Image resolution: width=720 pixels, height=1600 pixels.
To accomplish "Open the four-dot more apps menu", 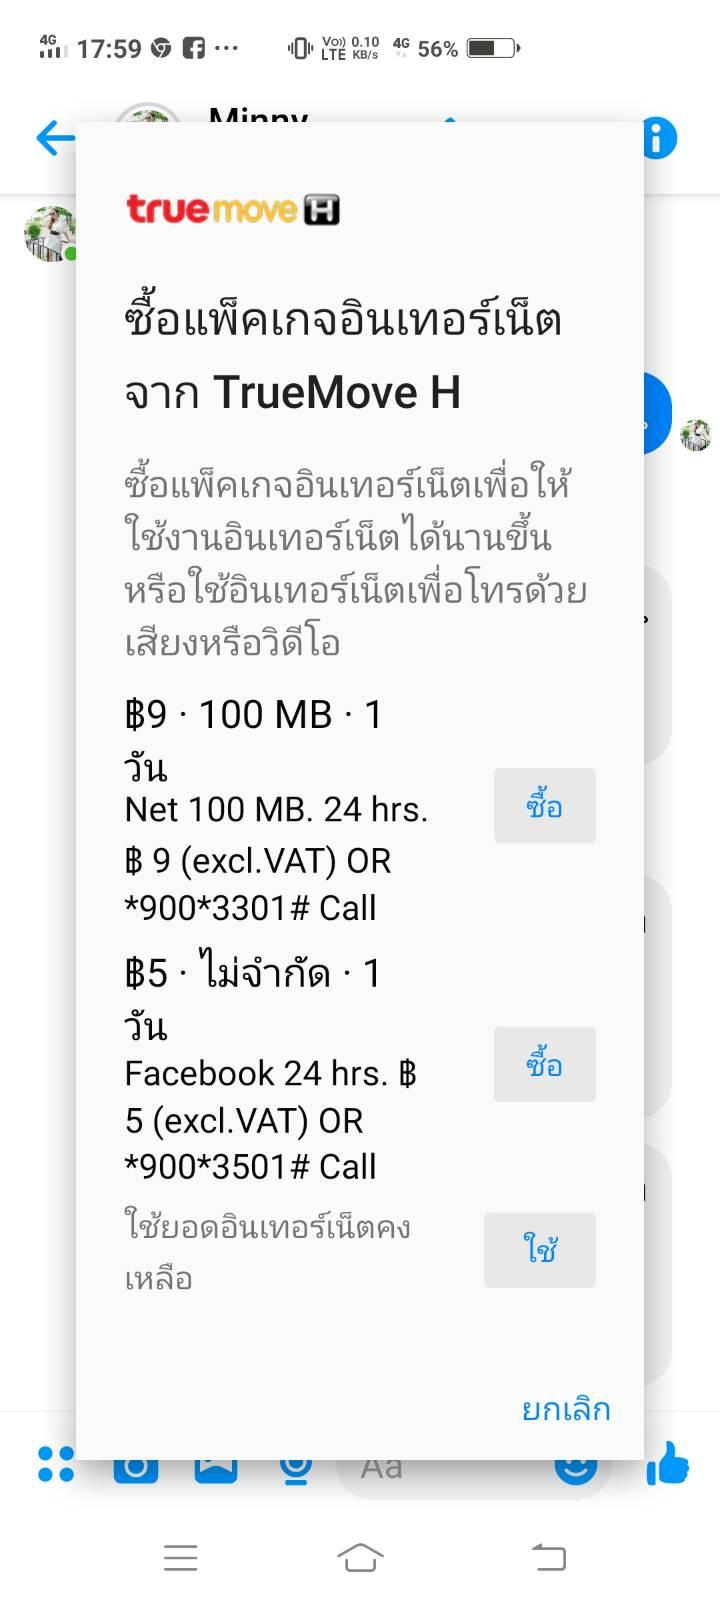I will 55,1465.
